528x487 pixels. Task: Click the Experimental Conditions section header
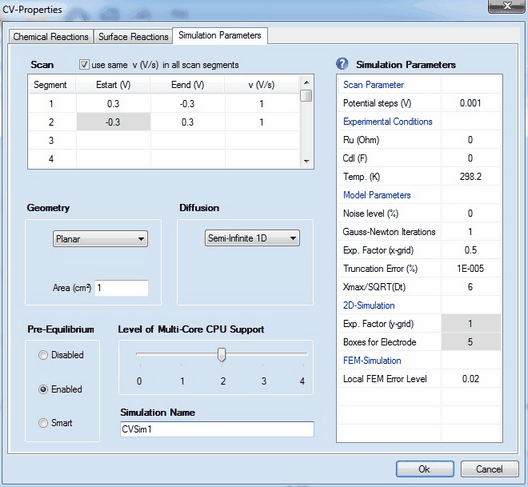tap(388, 122)
